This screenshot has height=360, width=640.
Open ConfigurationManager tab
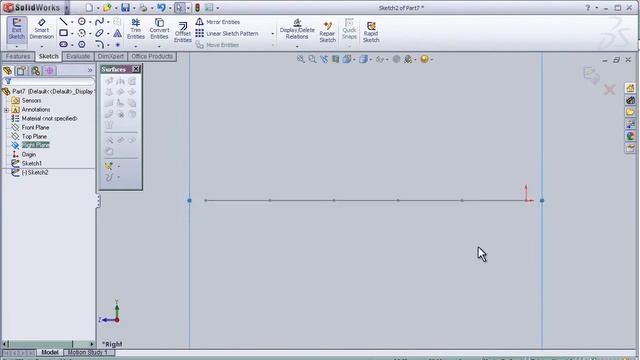click(36, 71)
